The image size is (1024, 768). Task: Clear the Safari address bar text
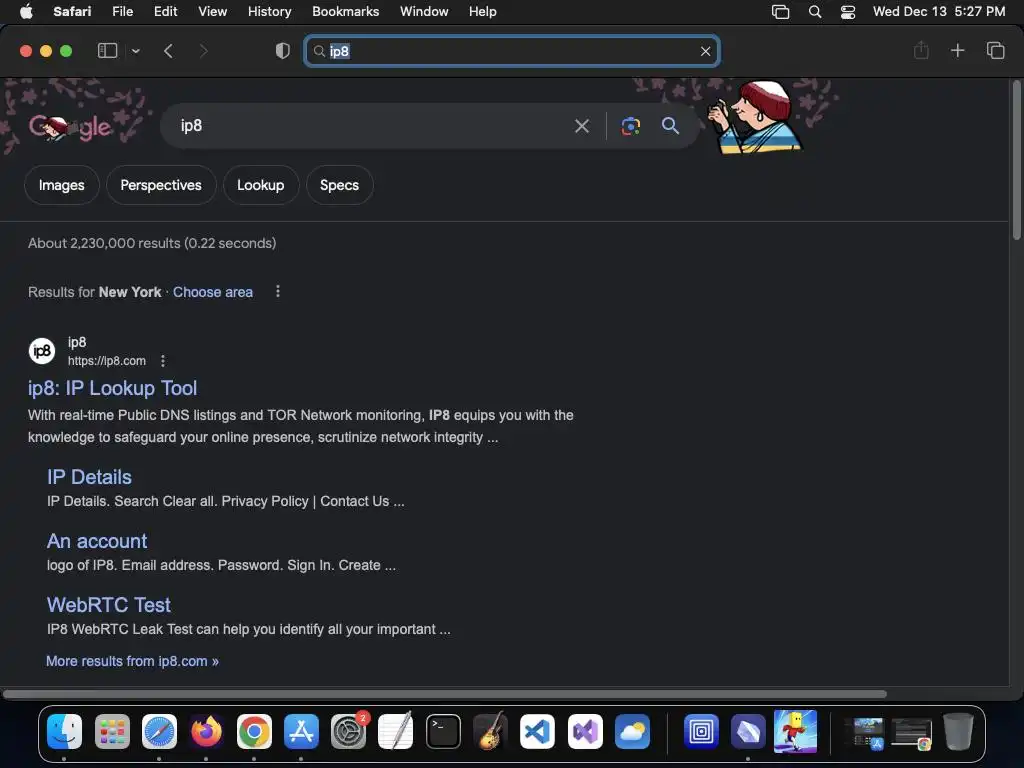click(705, 51)
